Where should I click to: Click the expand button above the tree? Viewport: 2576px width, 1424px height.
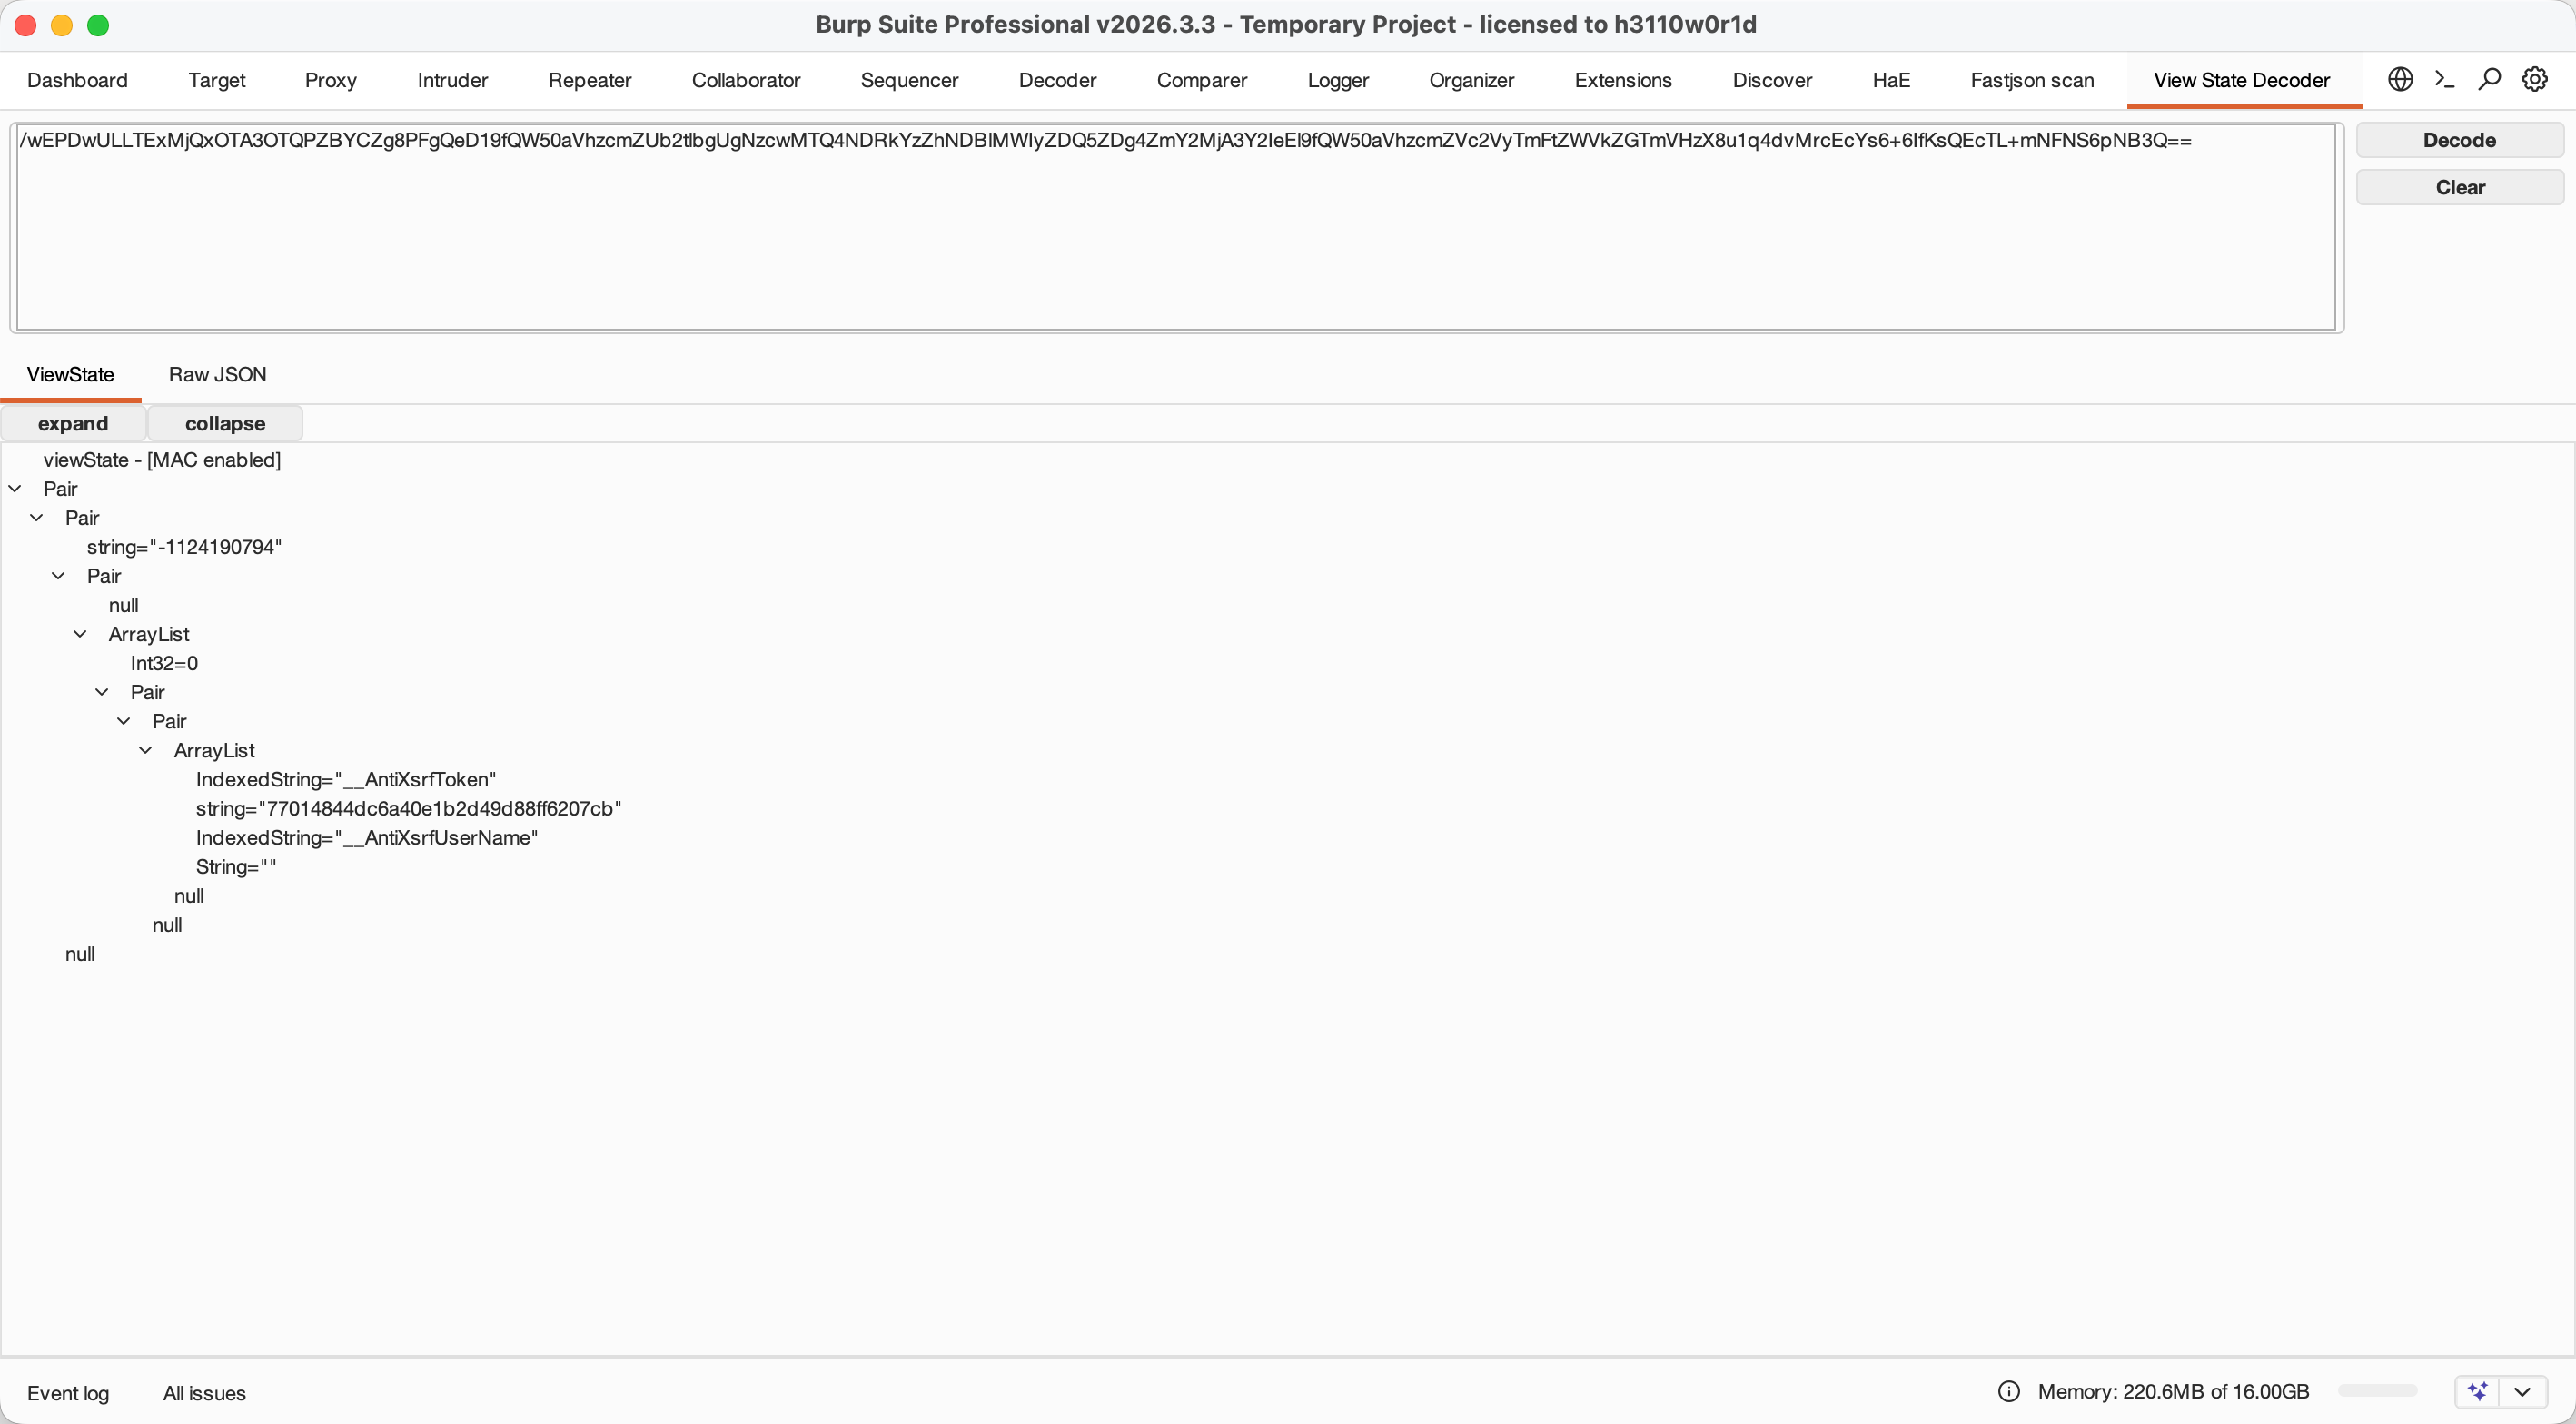point(73,423)
